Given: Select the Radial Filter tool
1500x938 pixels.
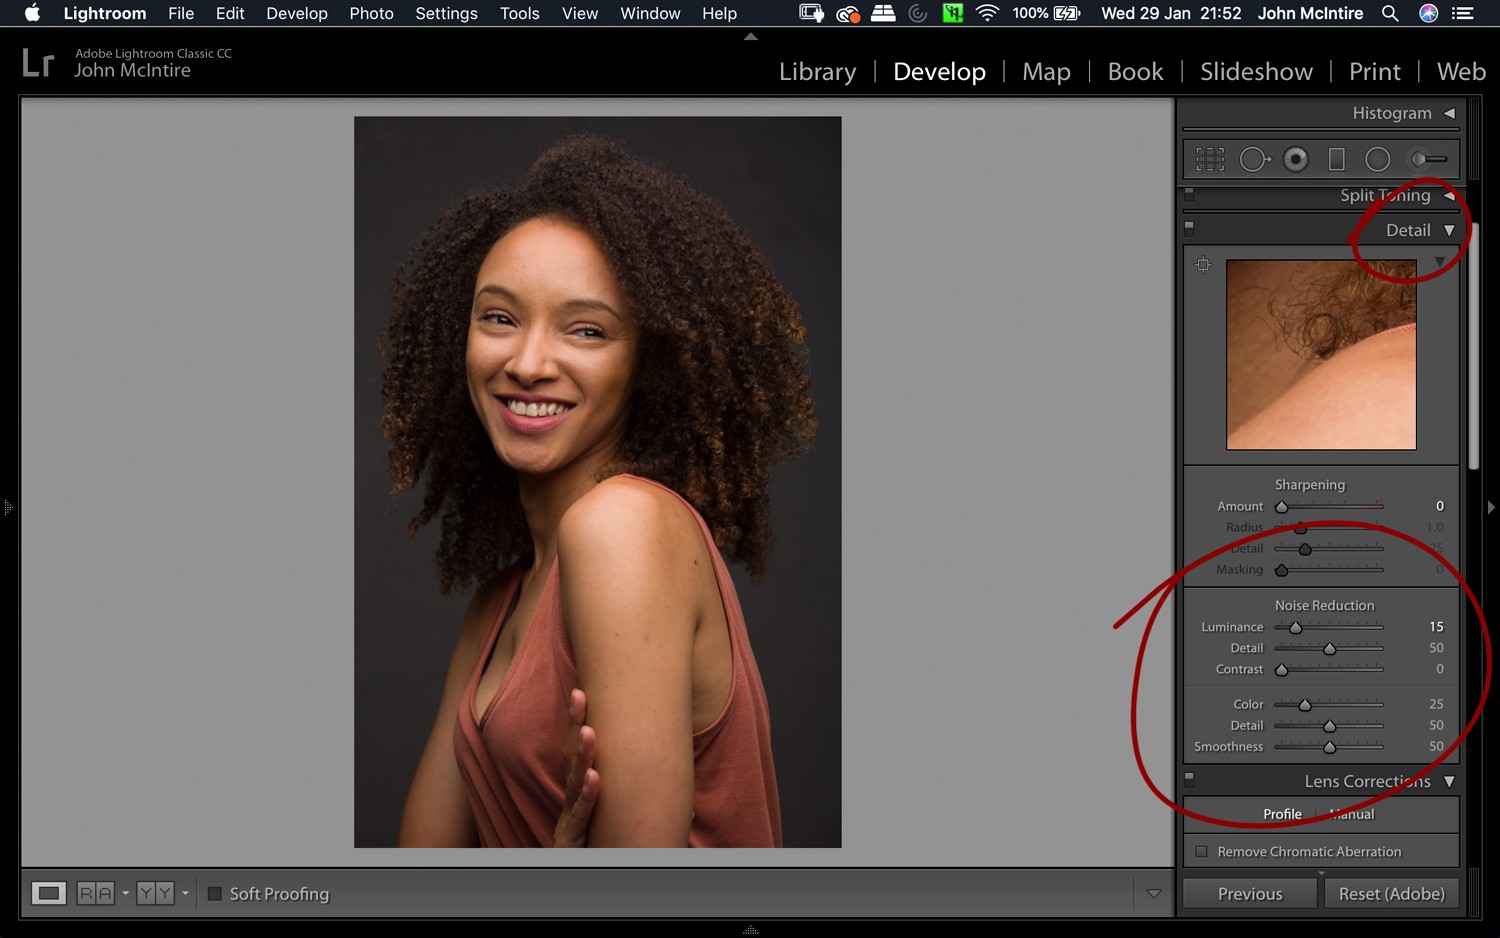Looking at the screenshot, I should click(x=1378, y=158).
